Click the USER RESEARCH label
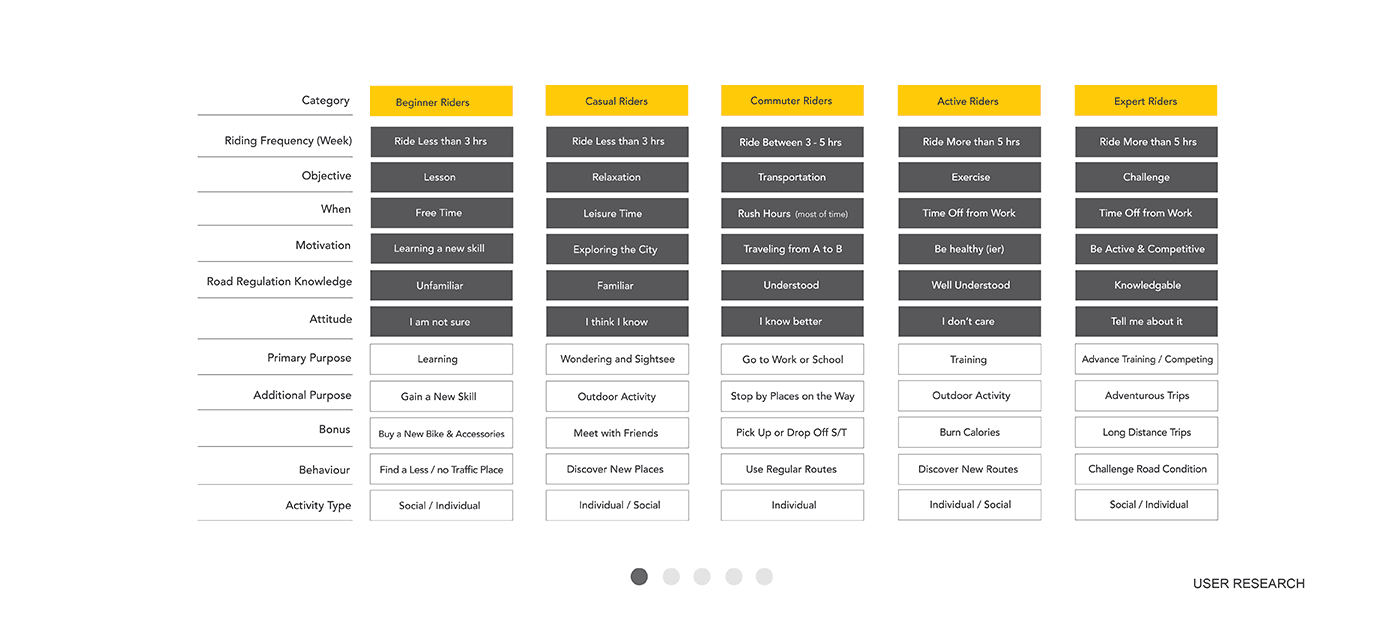This screenshot has width=1400, height=640. coord(1249,584)
